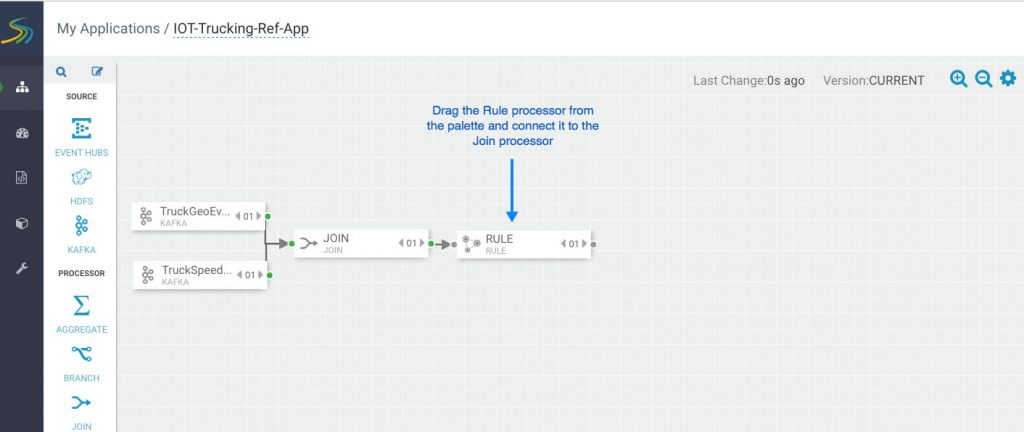This screenshot has height=432, width=1024.
Task: Click the zoom in magnifier icon
Action: [x=958, y=79]
